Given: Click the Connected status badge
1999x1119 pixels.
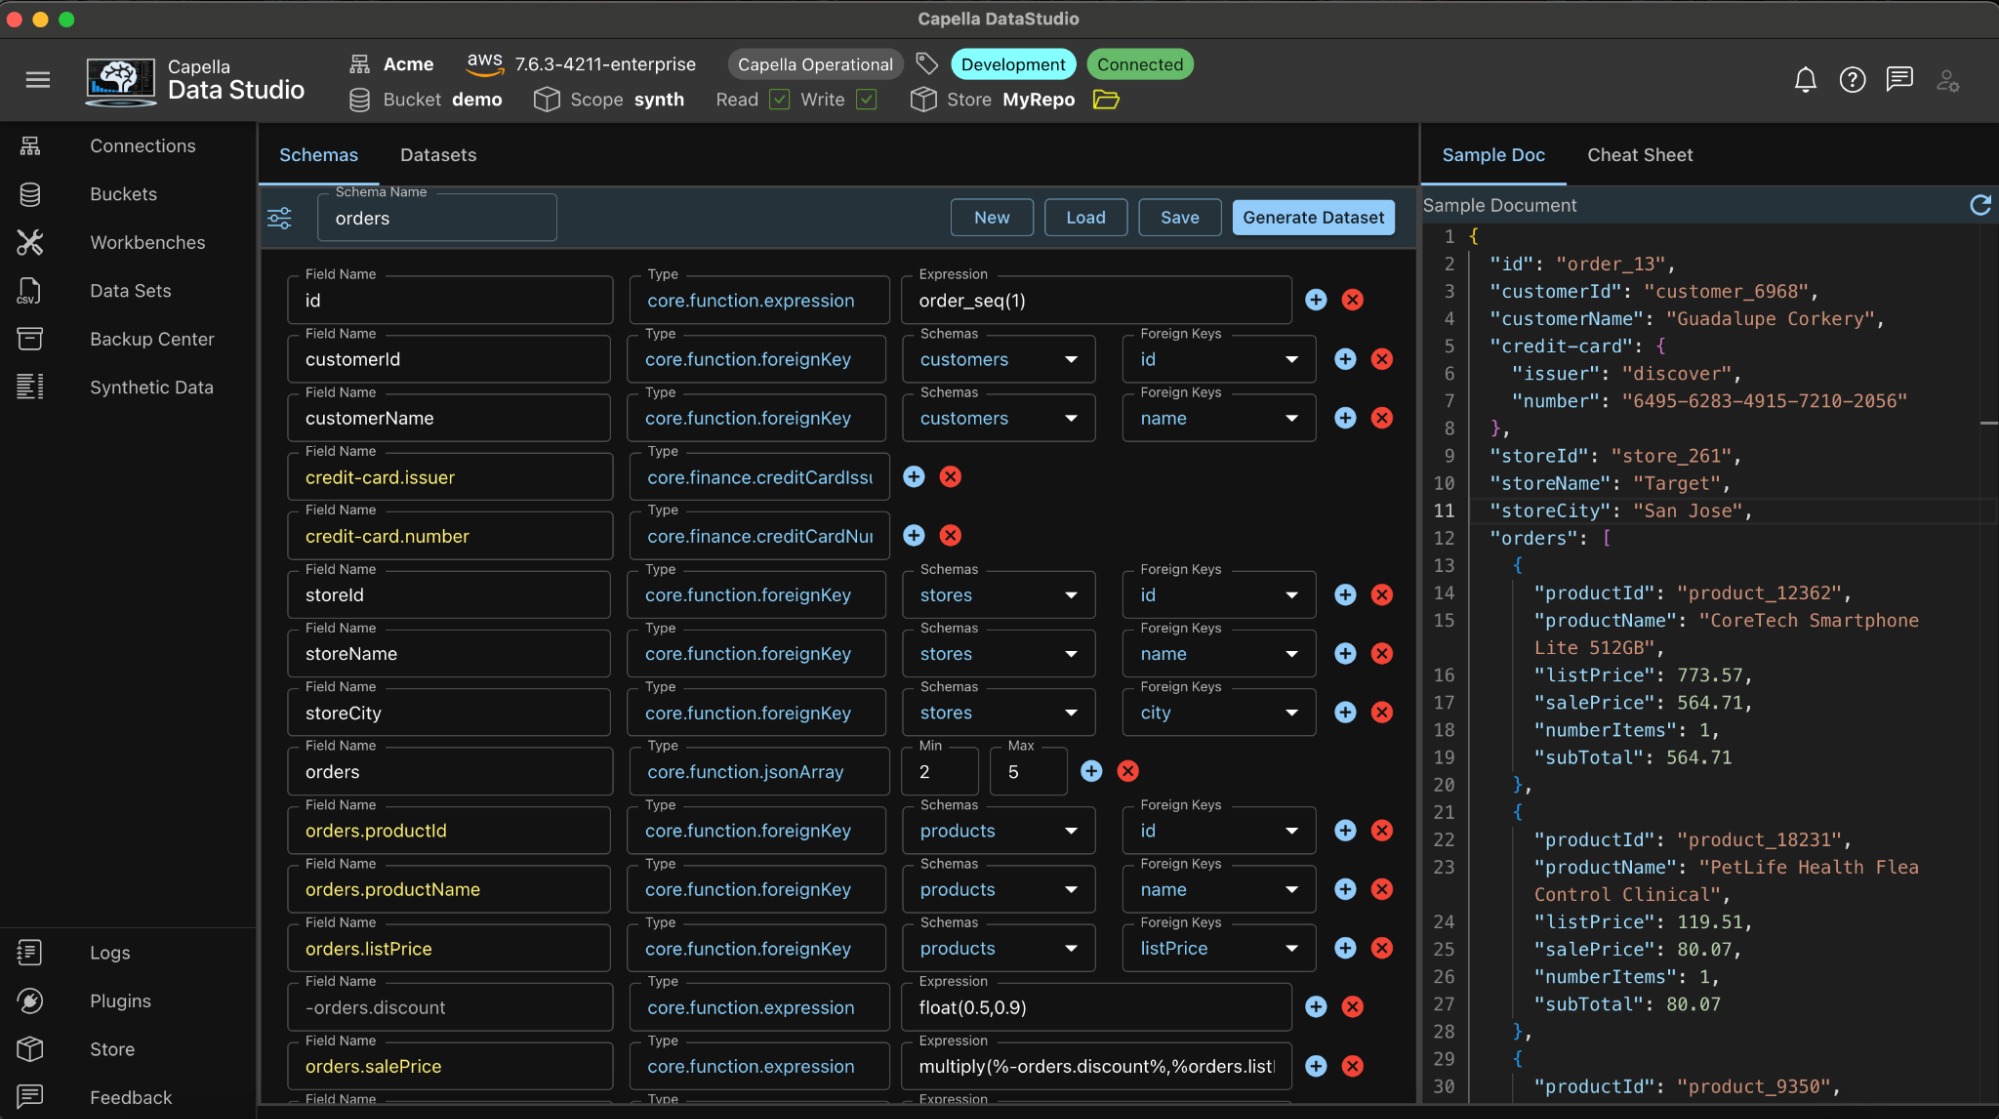Looking at the screenshot, I should pos(1140,64).
